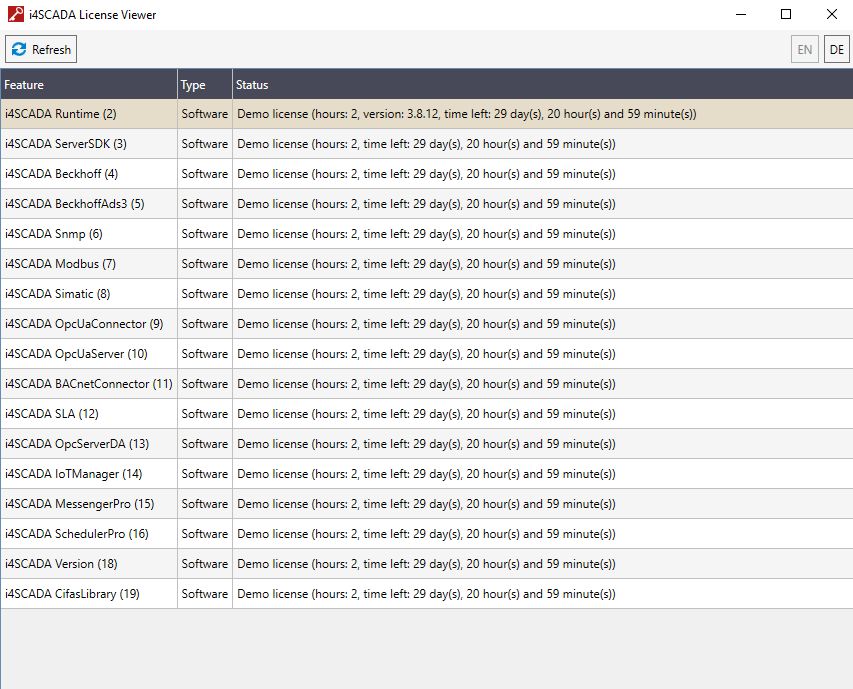This screenshot has width=853, height=689.
Task: Click the refresh arrows icon in the toolbar
Action: pyautogui.click(x=19, y=49)
